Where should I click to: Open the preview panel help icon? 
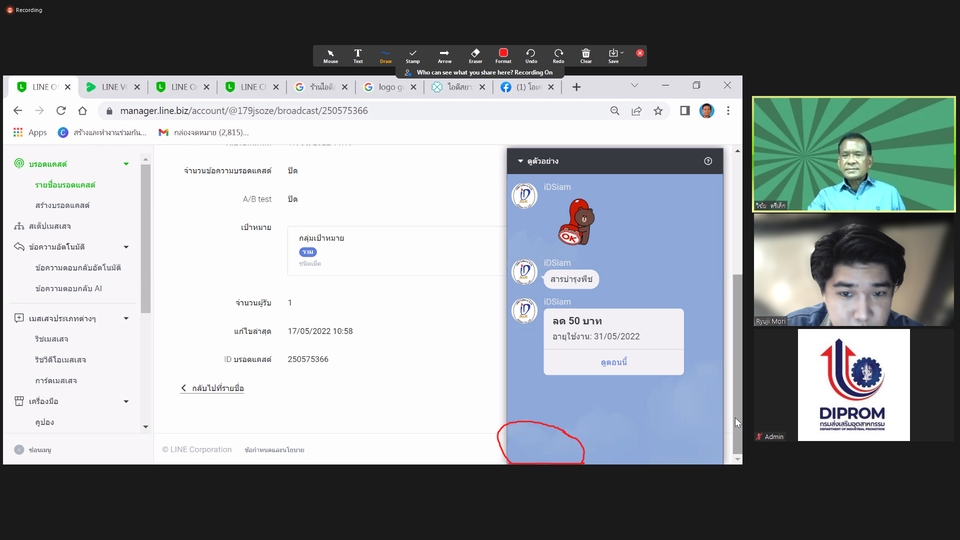pos(708,161)
